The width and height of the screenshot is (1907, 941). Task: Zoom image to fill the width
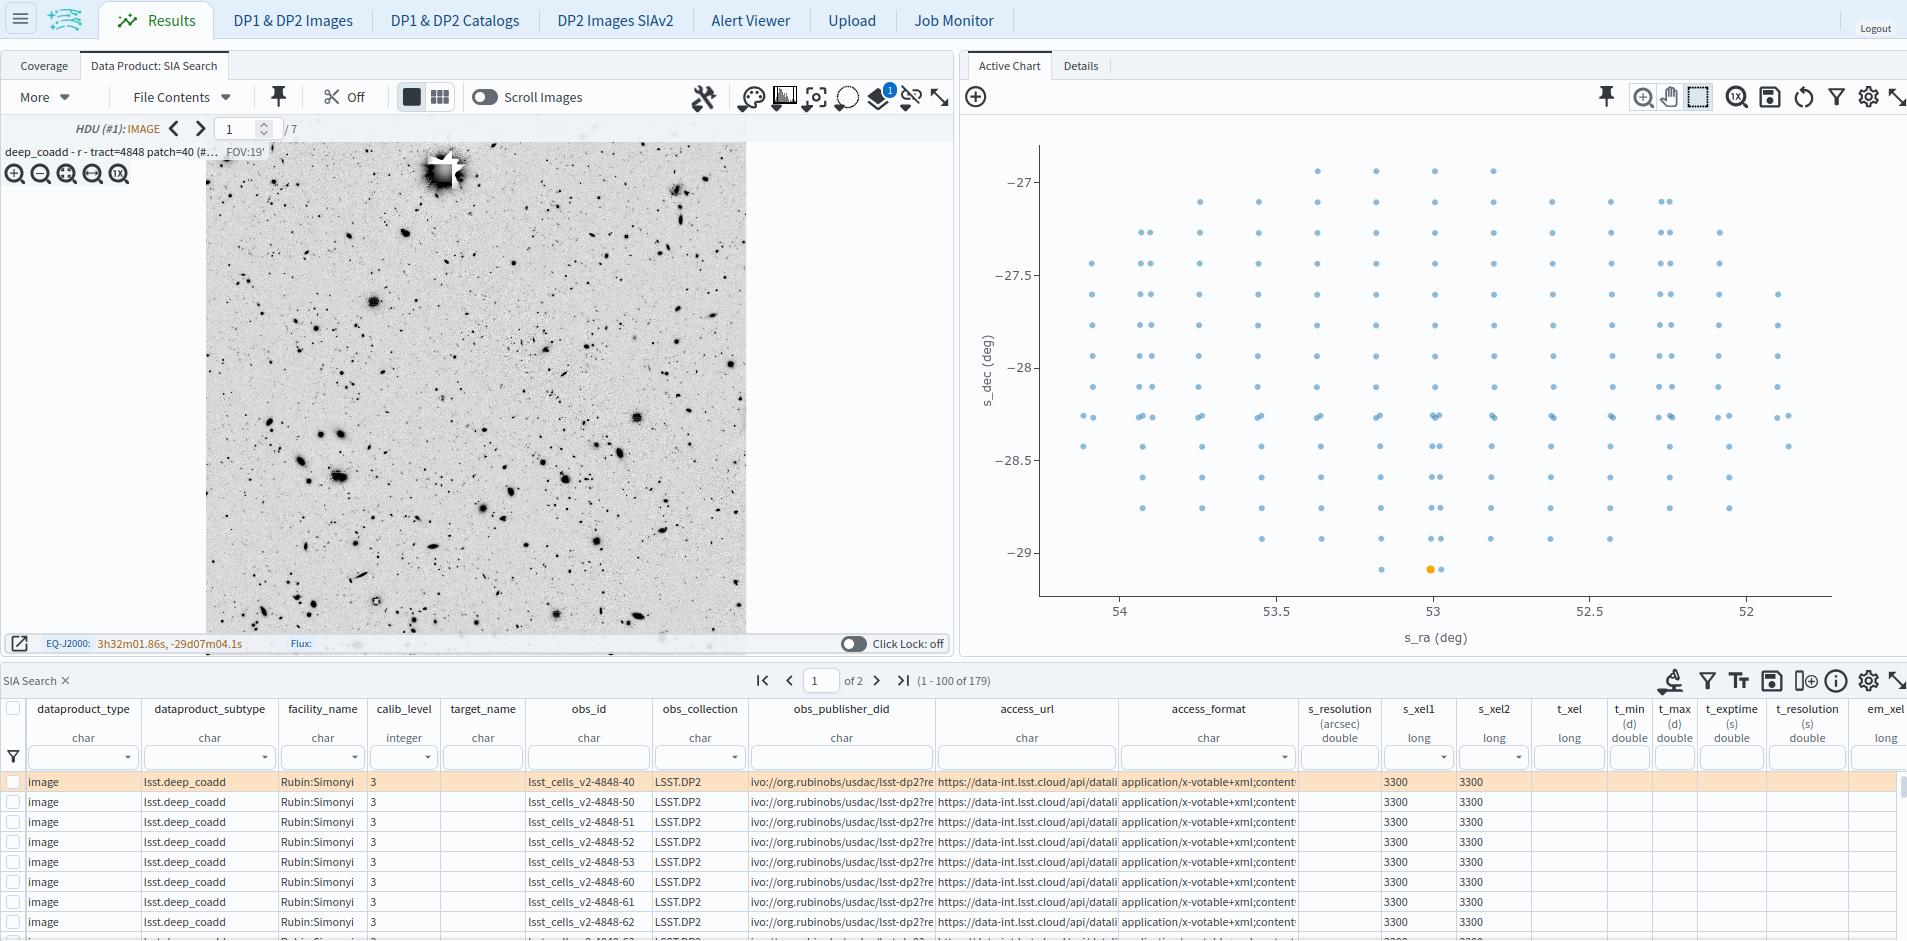point(93,174)
